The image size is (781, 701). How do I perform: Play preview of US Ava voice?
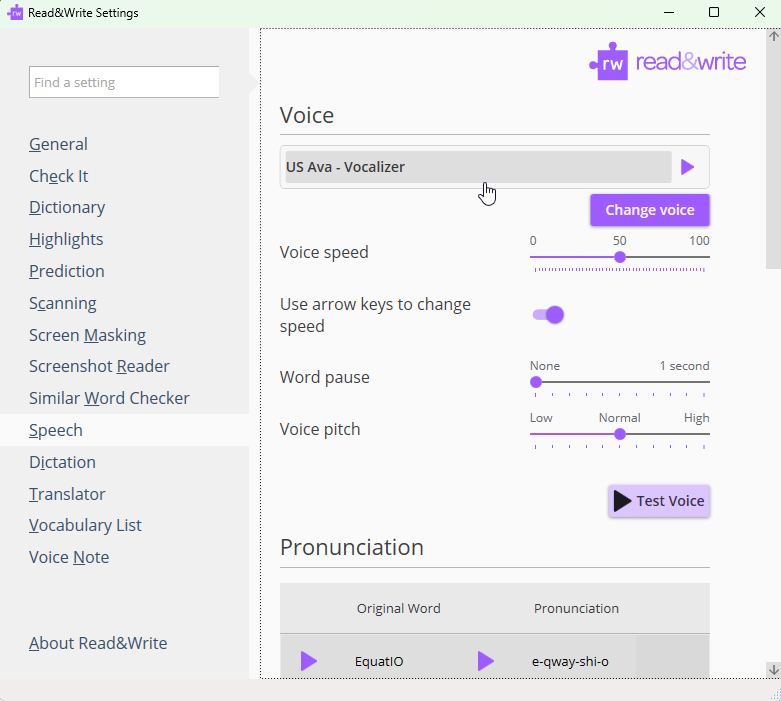(x=687, y=167)
